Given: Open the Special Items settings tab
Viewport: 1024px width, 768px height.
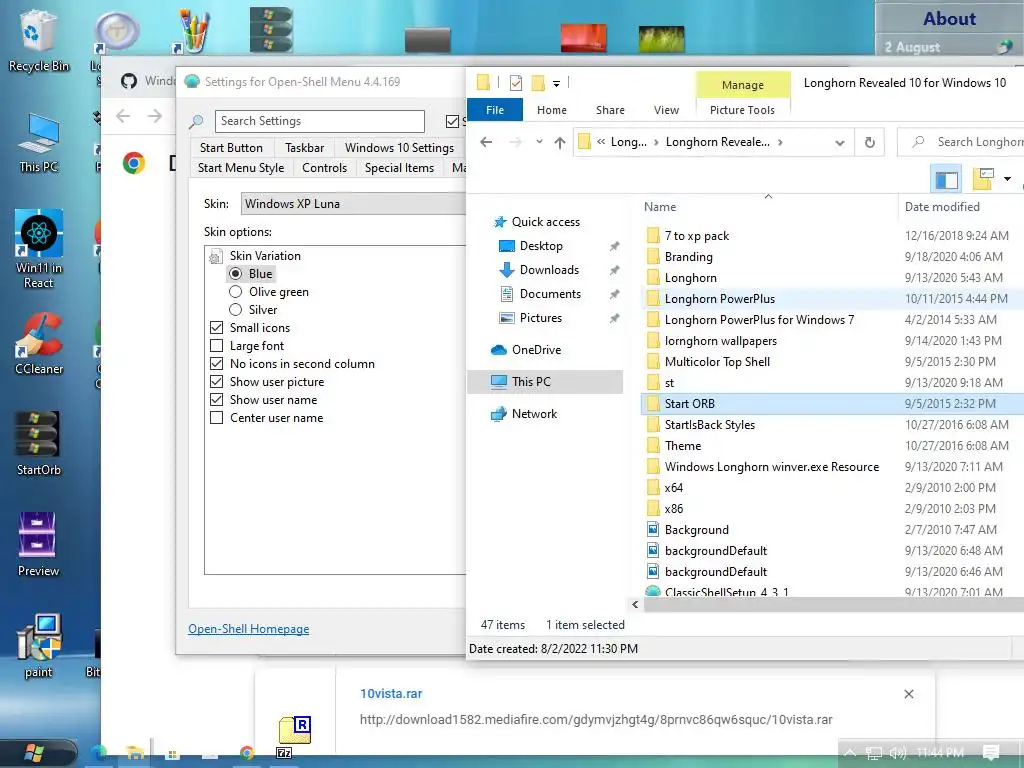Looking at the screenshot, I should point(399,168).
